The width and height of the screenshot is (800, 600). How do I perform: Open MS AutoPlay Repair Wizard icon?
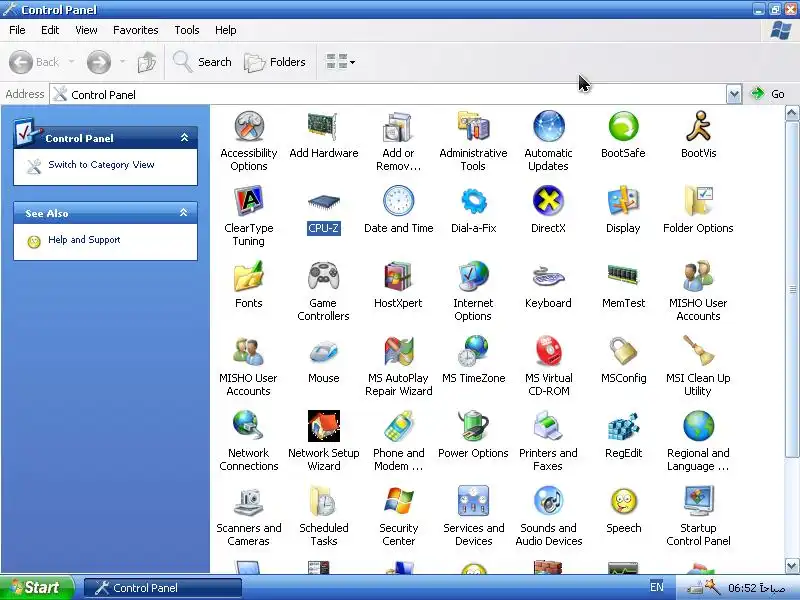[398, 351]
